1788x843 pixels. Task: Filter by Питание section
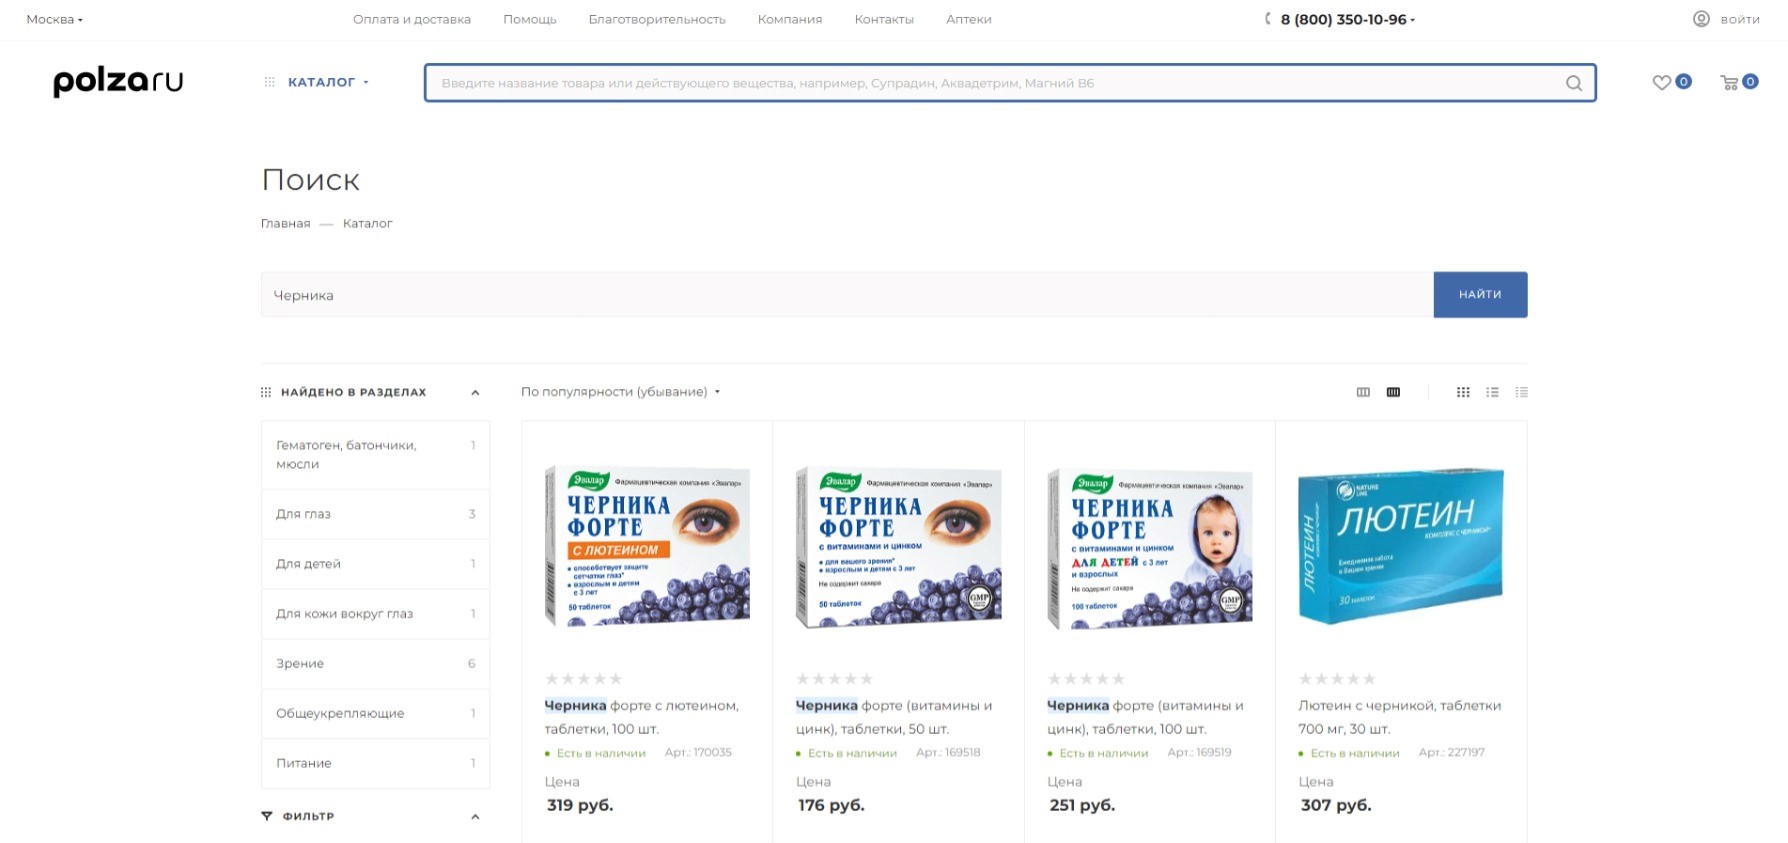[376, 763]
